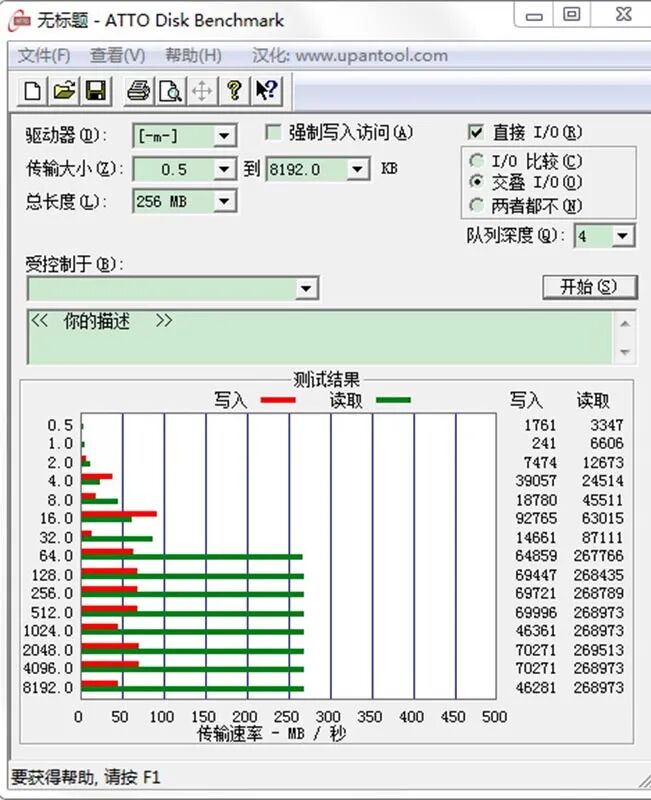Choose the 两者都不 radio option

tap(477, 206)
